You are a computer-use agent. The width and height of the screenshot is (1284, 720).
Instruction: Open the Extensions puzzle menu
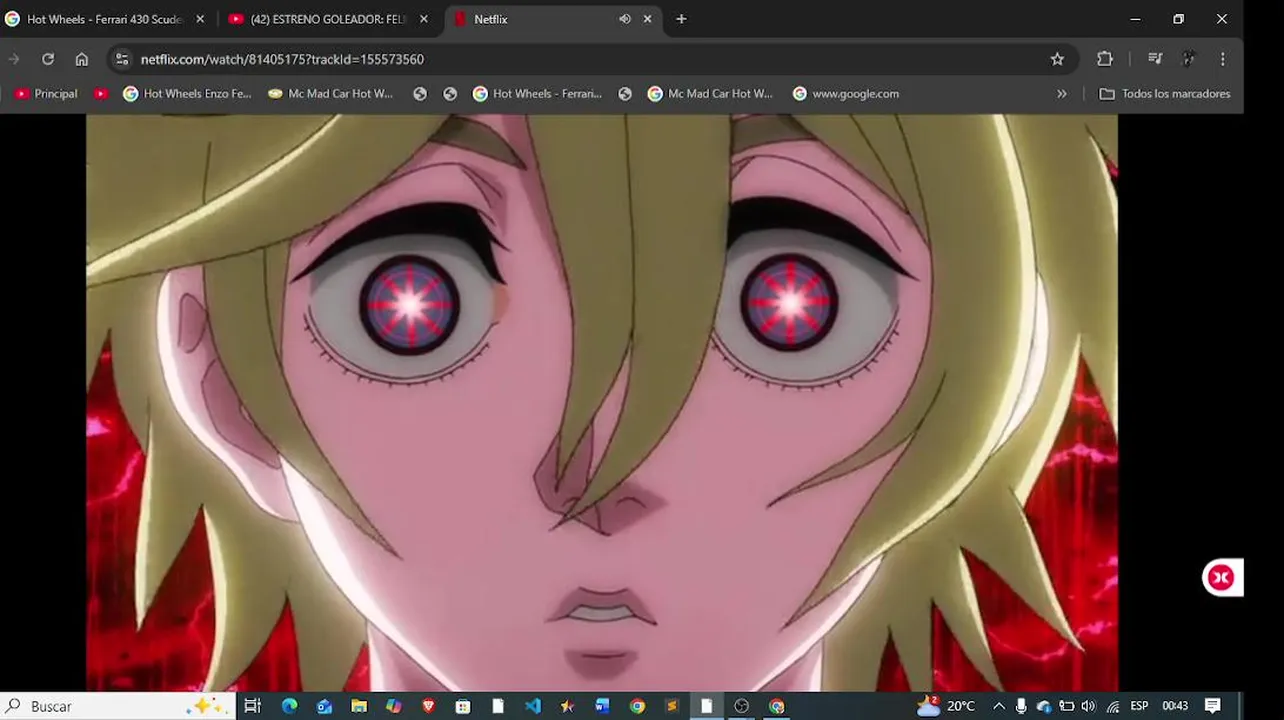pos(1105,59)
